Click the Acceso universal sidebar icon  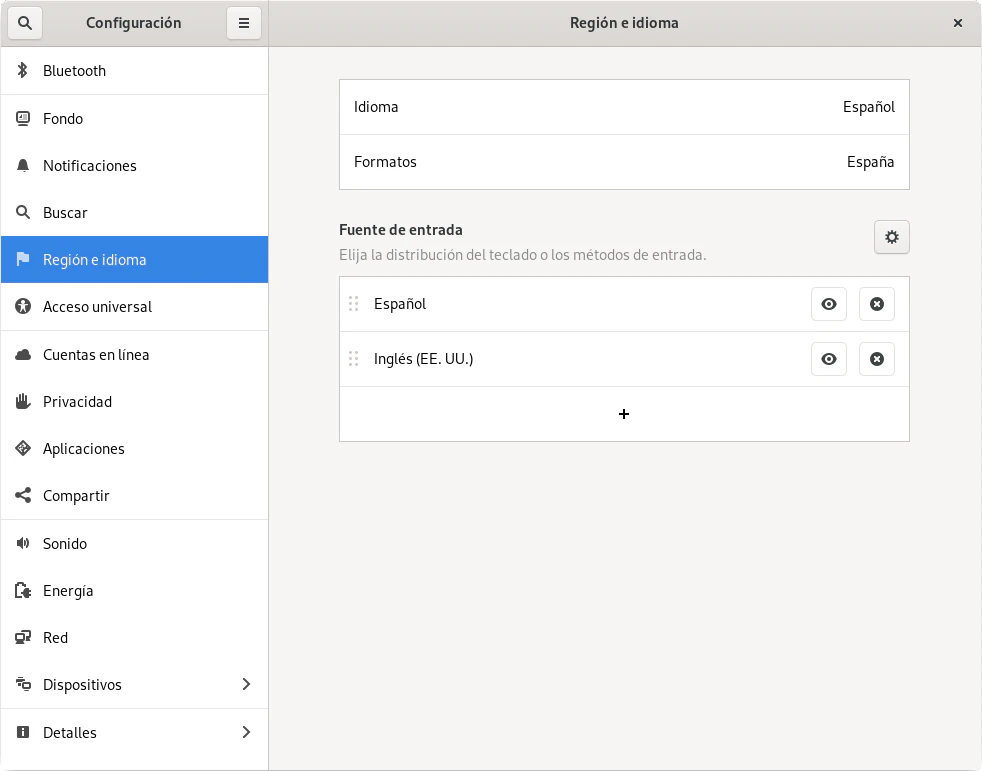[x=23, y=307]
